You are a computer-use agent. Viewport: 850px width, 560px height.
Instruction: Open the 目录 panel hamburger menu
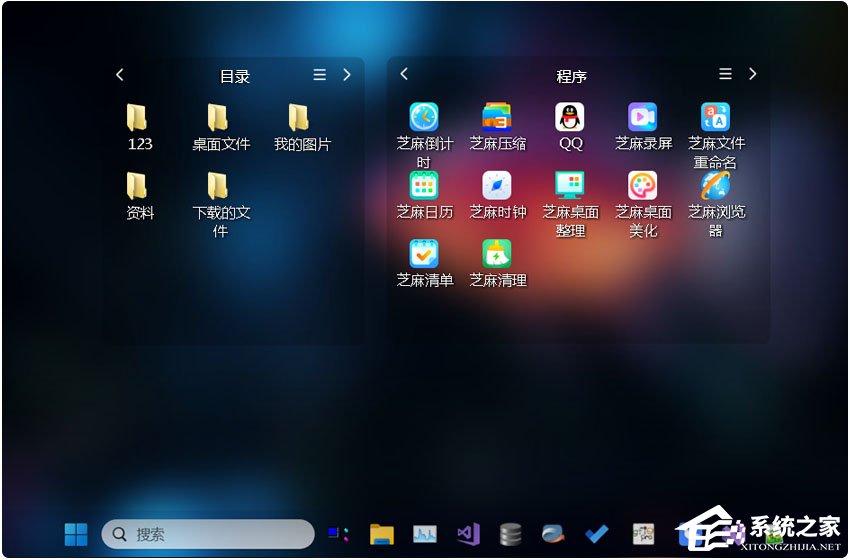pos(320,74)
